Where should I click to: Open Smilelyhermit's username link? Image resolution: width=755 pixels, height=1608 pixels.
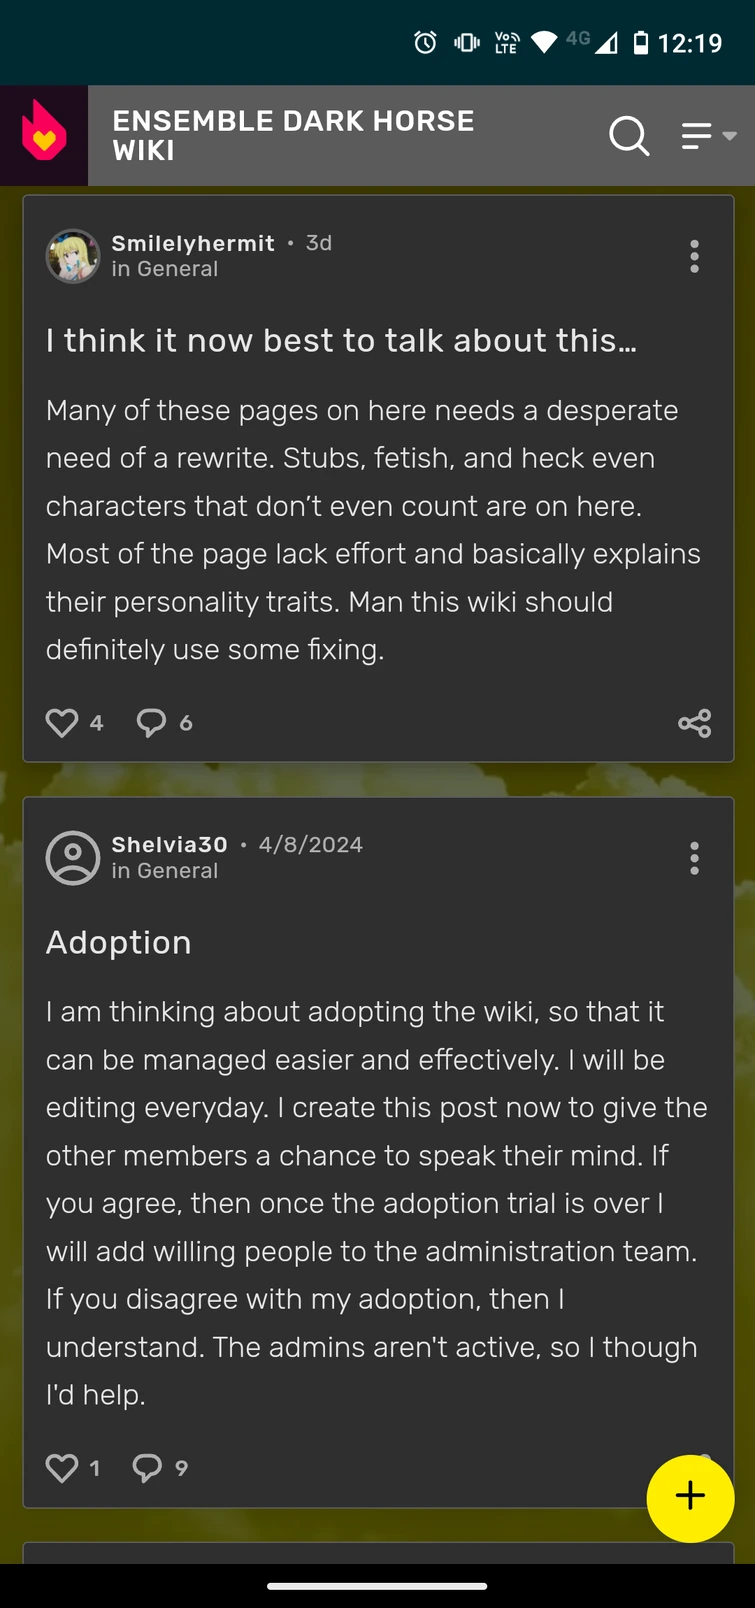tap(192, 242)
